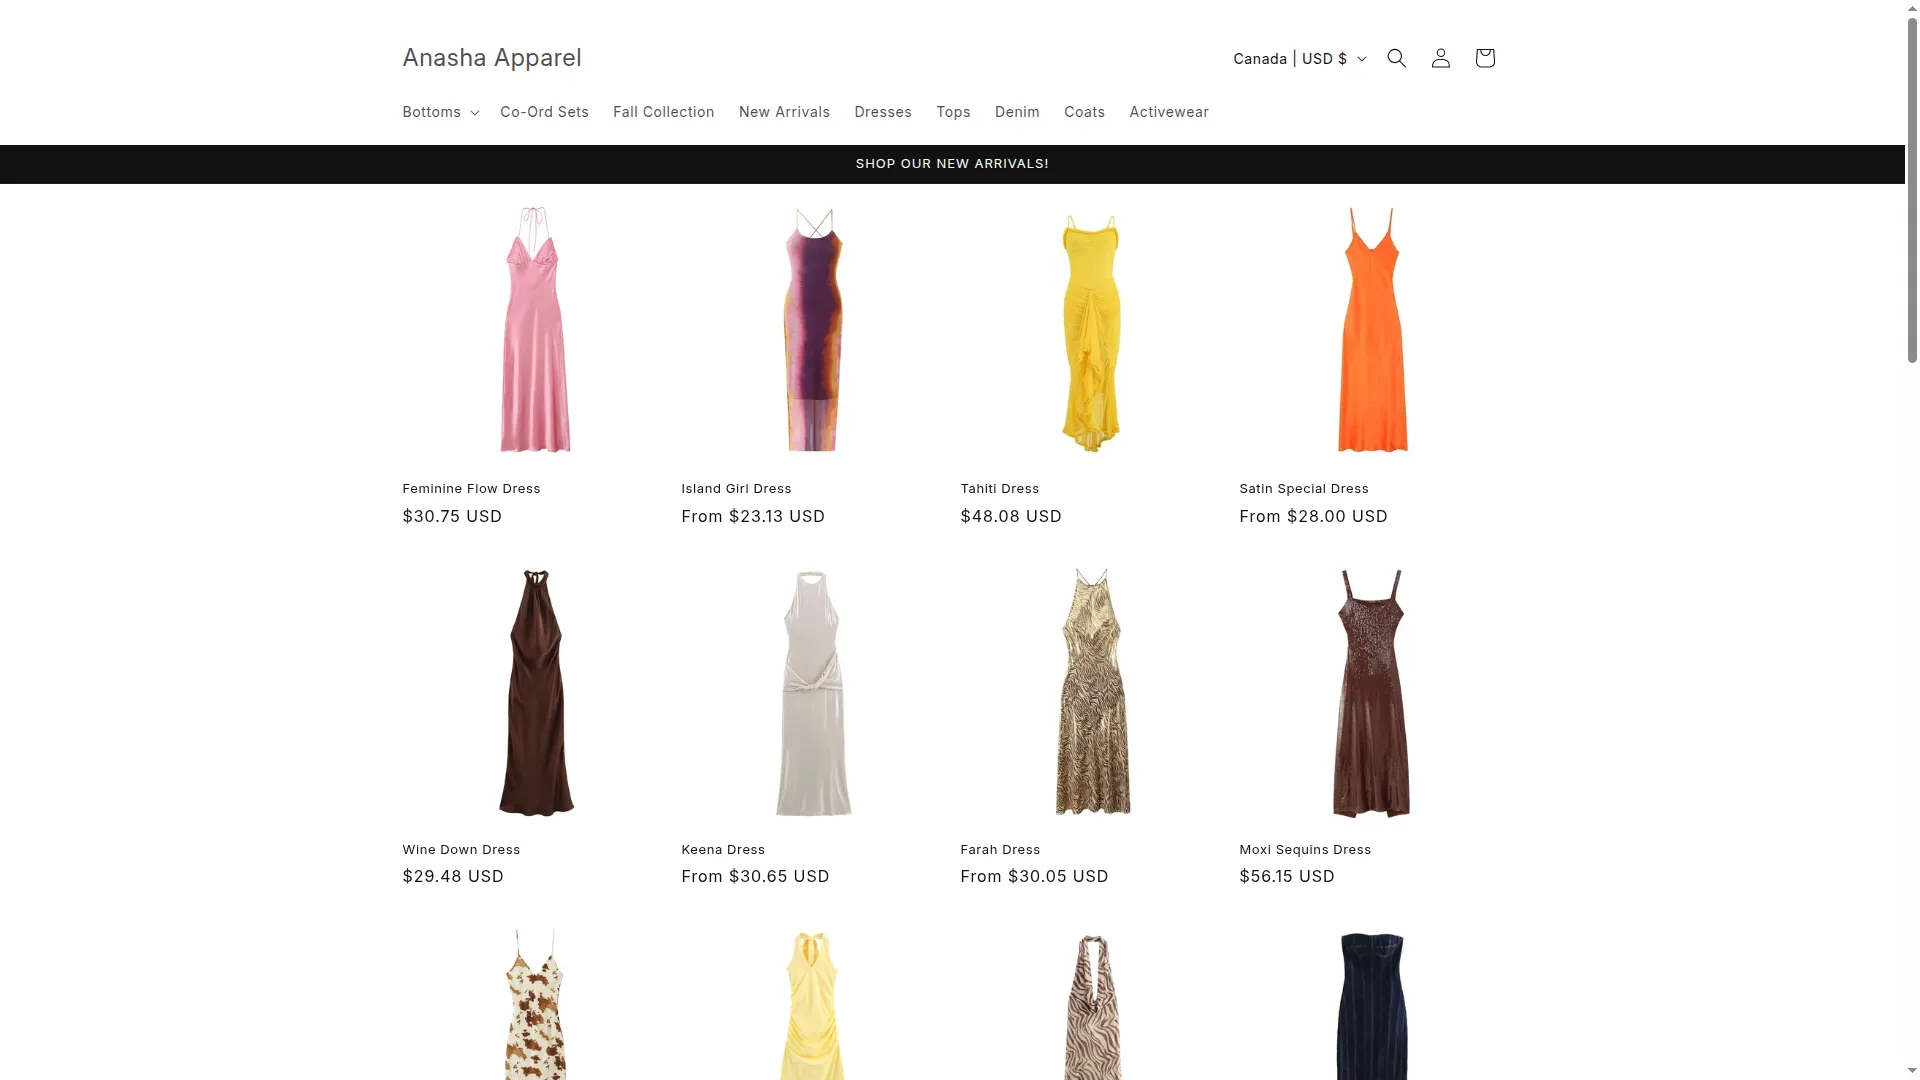View the silver Keena Dress image
Screen dimensions: 1920x1080
813,692
